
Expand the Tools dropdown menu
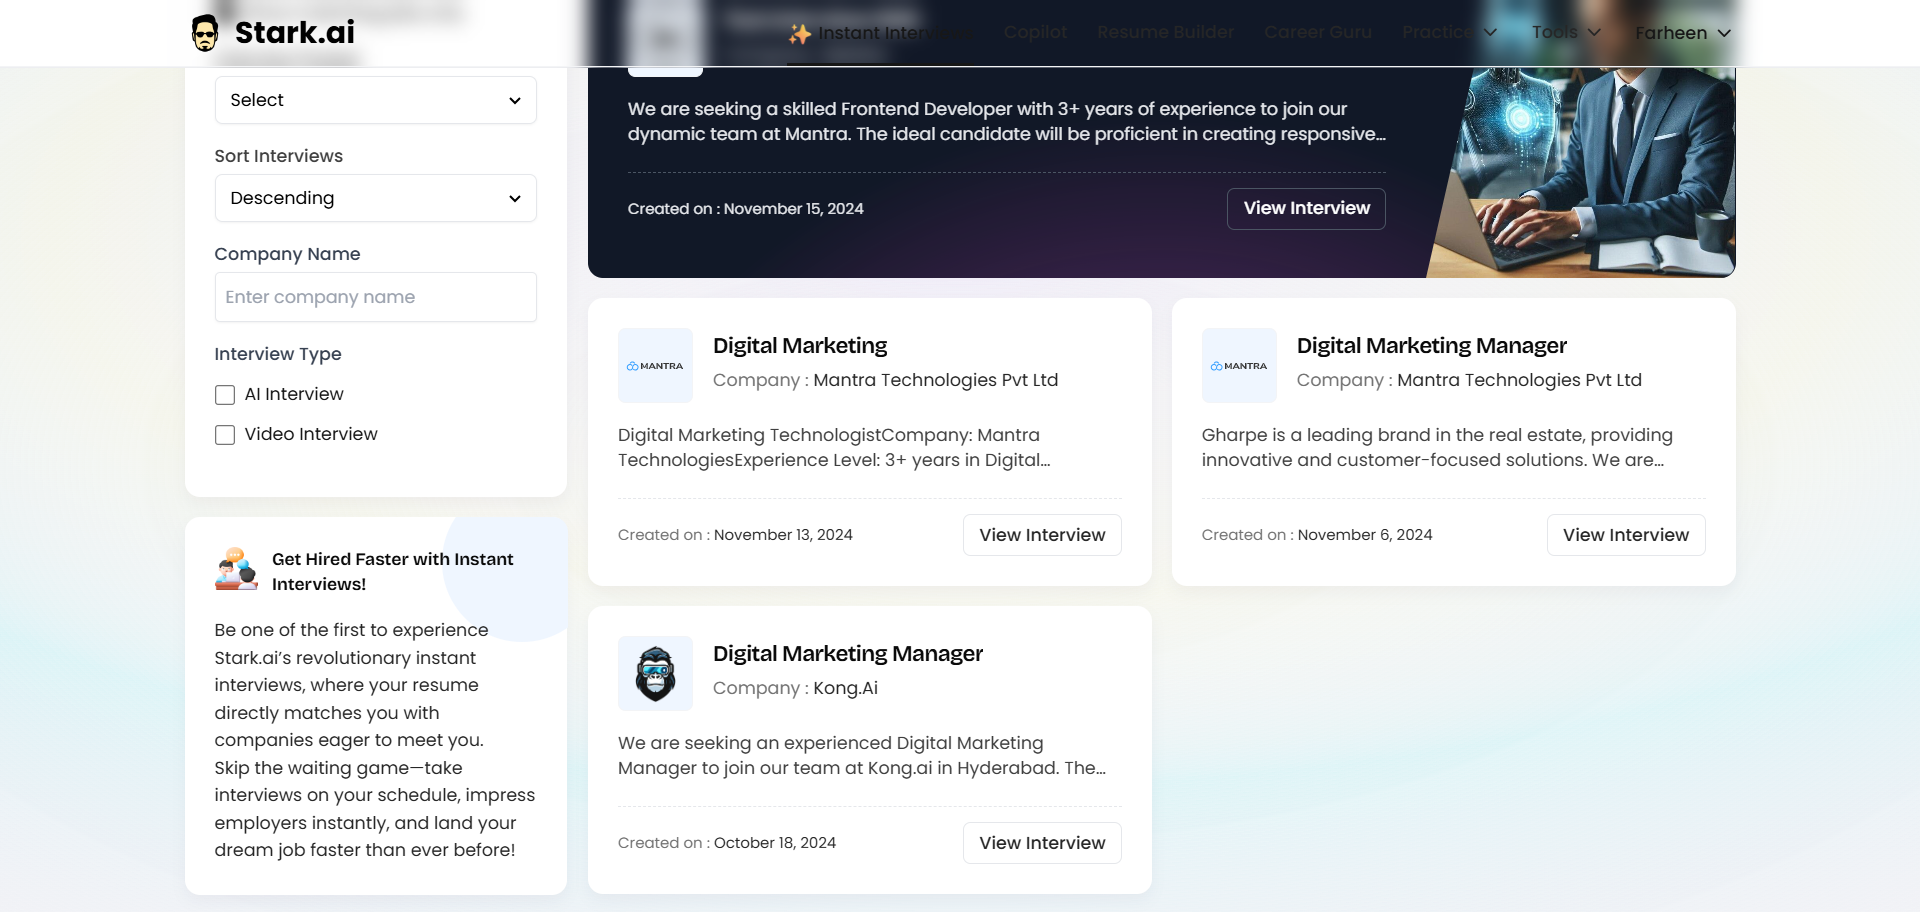click(1566, 33)
